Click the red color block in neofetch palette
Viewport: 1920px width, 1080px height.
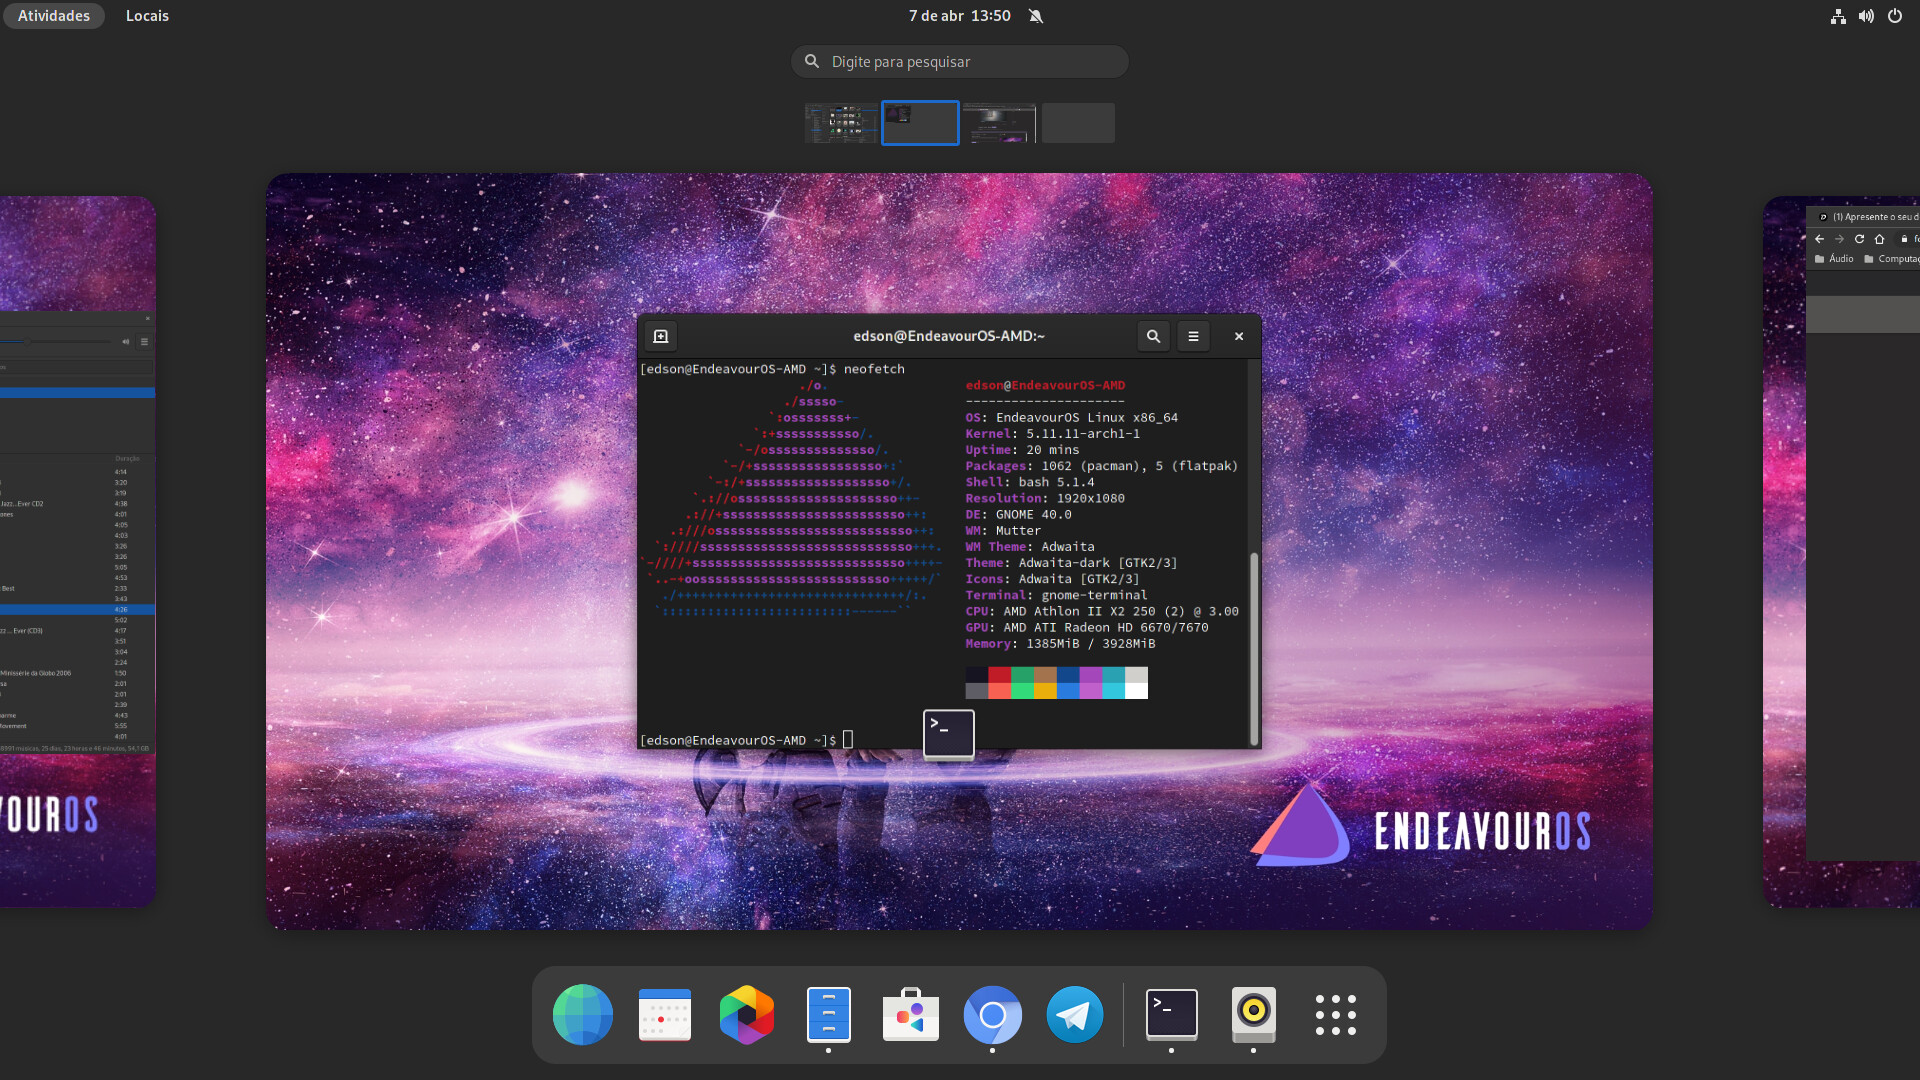(999, 675)
